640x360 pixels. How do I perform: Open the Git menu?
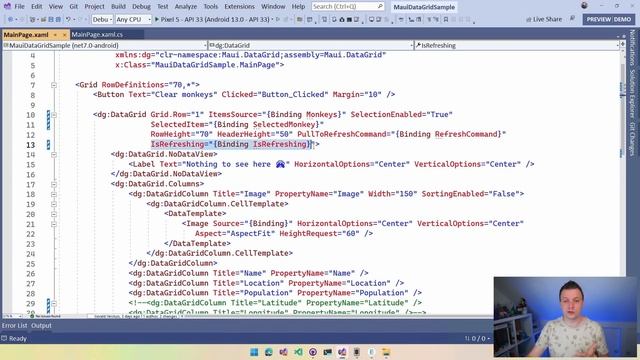[x=73, y=7]
